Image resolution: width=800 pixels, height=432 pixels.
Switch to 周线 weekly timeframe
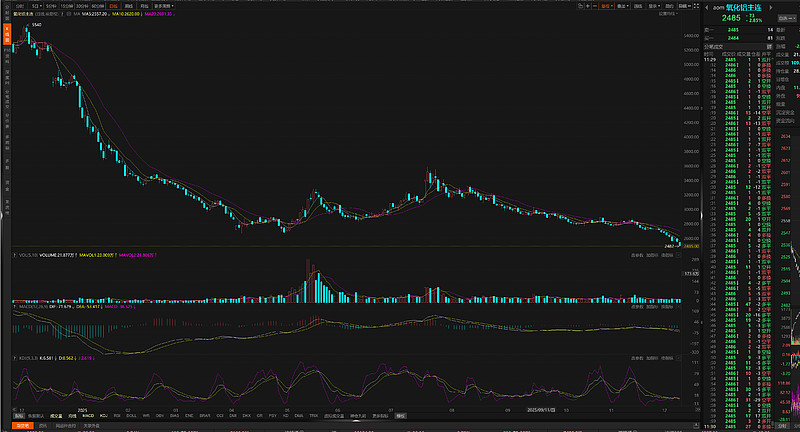[x=129, y=6]
